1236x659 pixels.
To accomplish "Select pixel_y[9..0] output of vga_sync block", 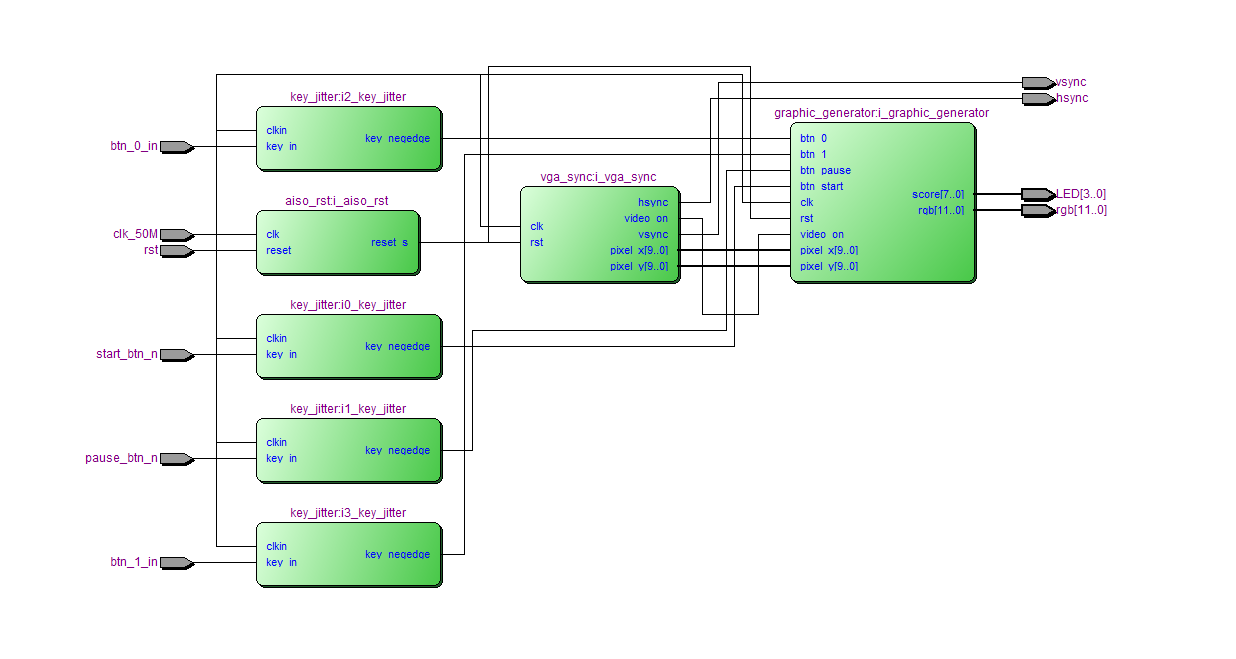I will coord(639,266).
